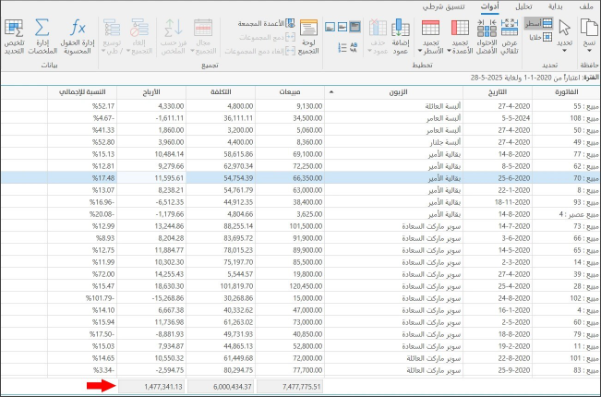Click the تحديد selection arrow tool
The height and width of the screenshot is (397, 601).
(564, 28)
